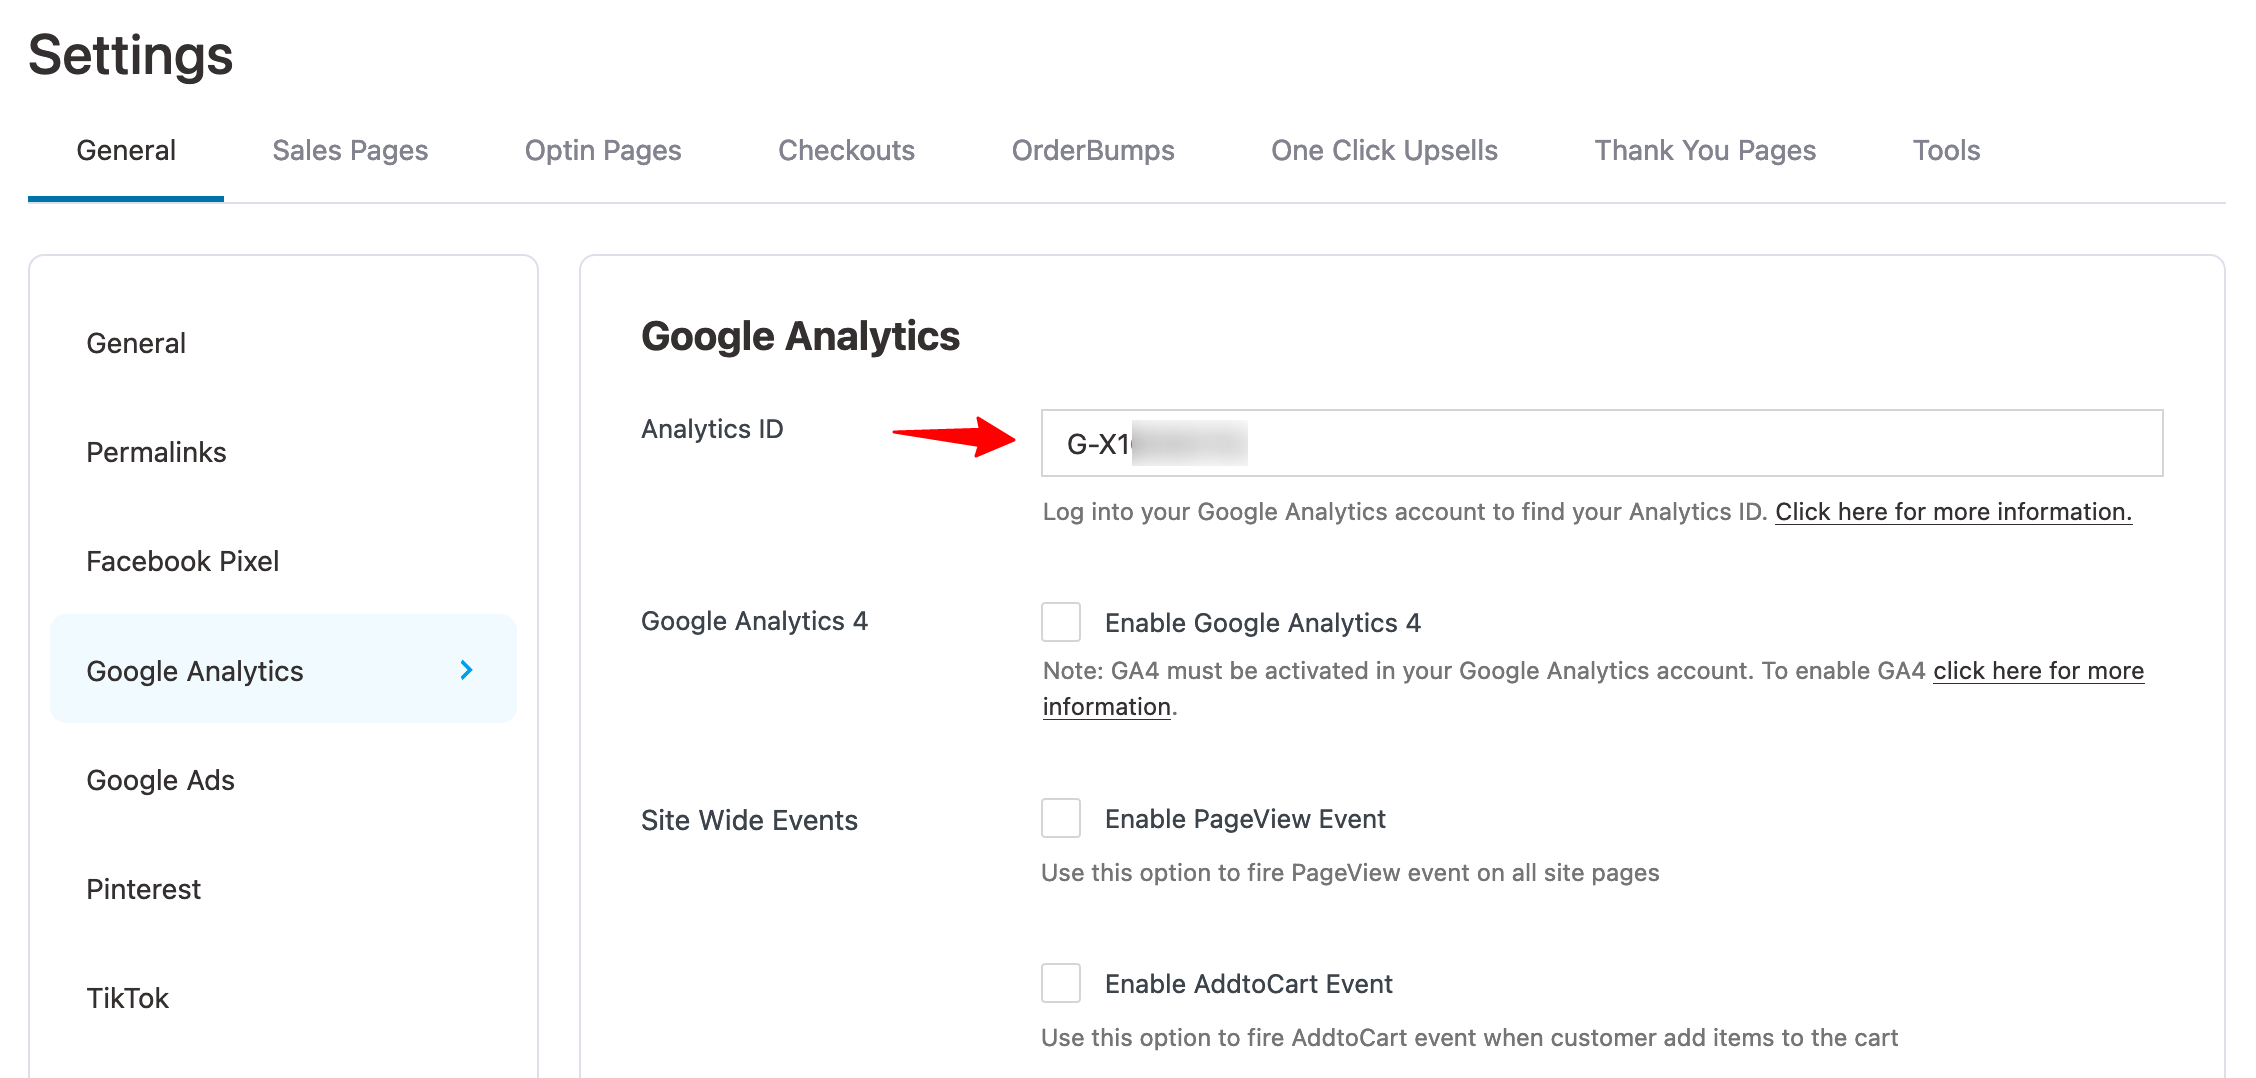The height and width of the screenshot is (1078, 2256).
Task: Select Facebook Pixel in the sidebar
Action: click(182, 561)
